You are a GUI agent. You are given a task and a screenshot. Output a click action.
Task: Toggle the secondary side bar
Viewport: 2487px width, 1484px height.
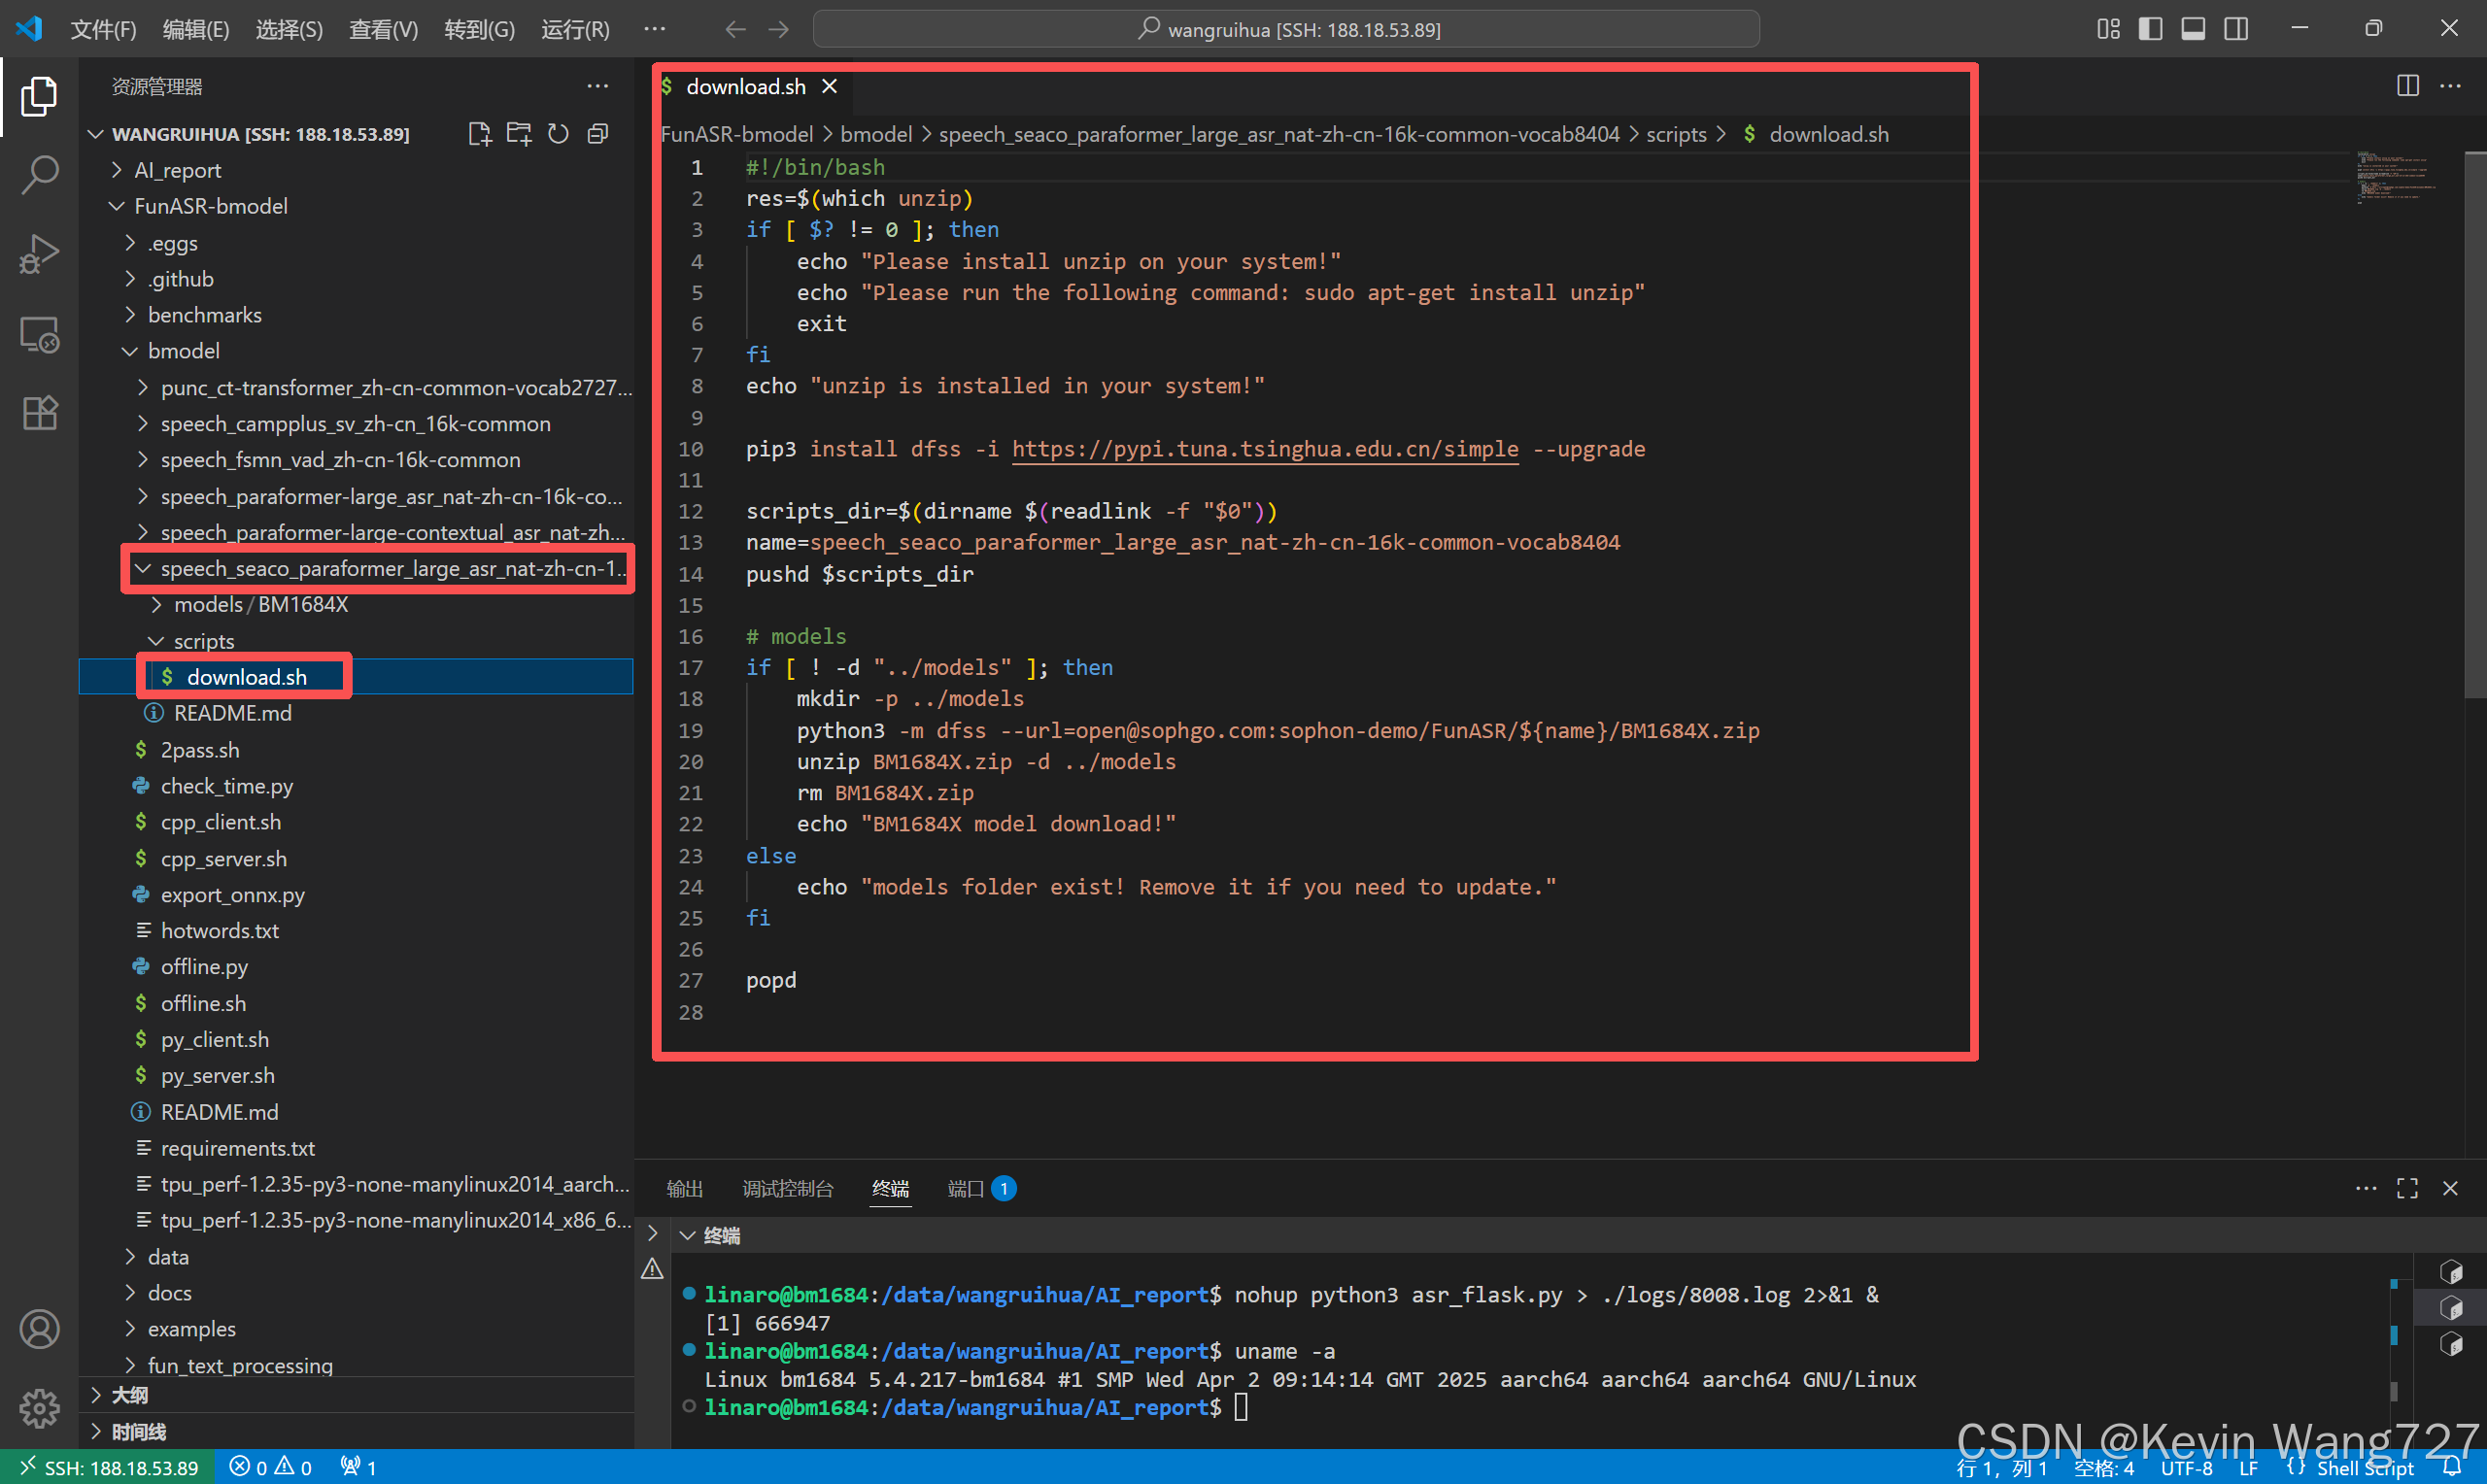2236,29
